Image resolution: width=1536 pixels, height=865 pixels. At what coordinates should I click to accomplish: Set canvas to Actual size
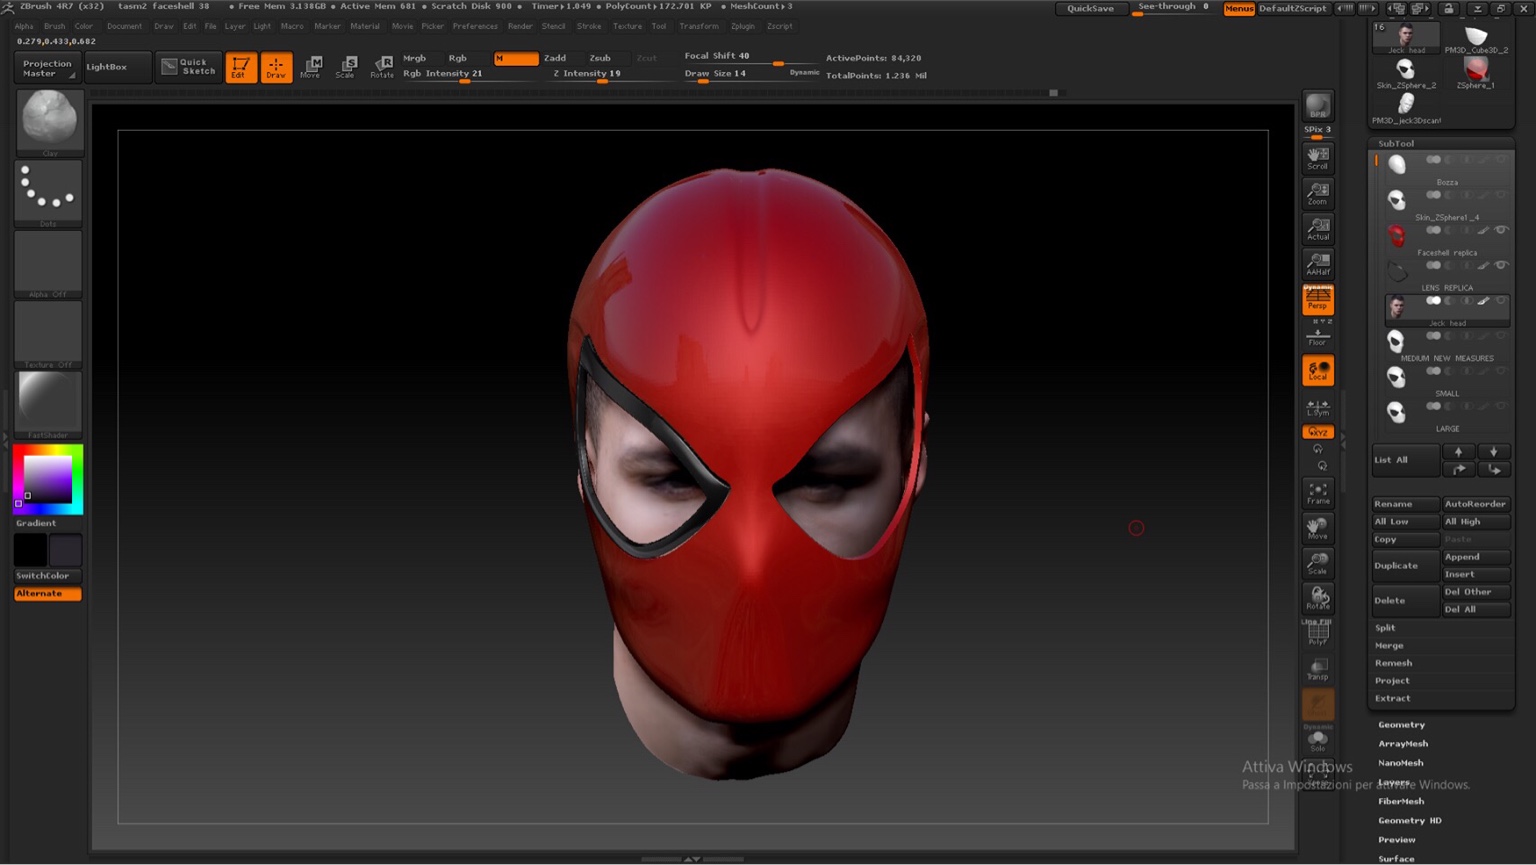pyautogui.click(x=1318, y=229)
